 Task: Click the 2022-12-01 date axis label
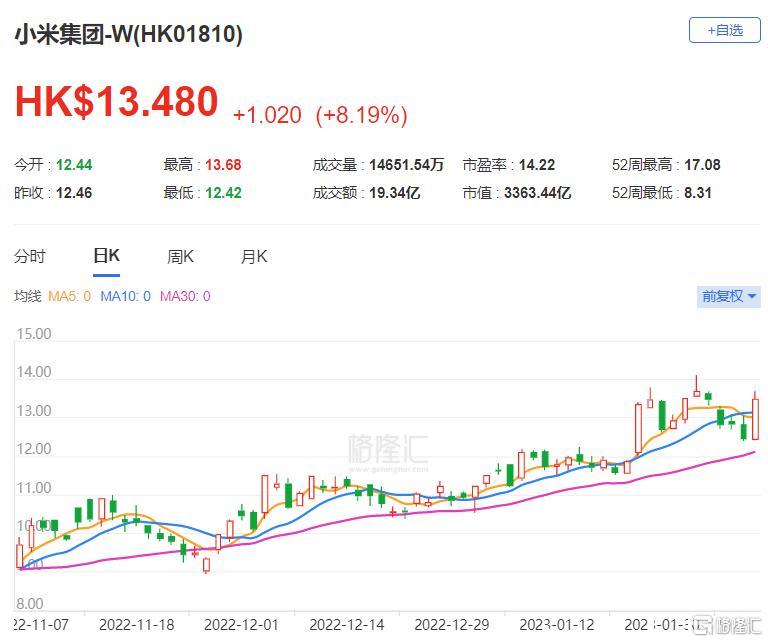(x=241, y=625)
